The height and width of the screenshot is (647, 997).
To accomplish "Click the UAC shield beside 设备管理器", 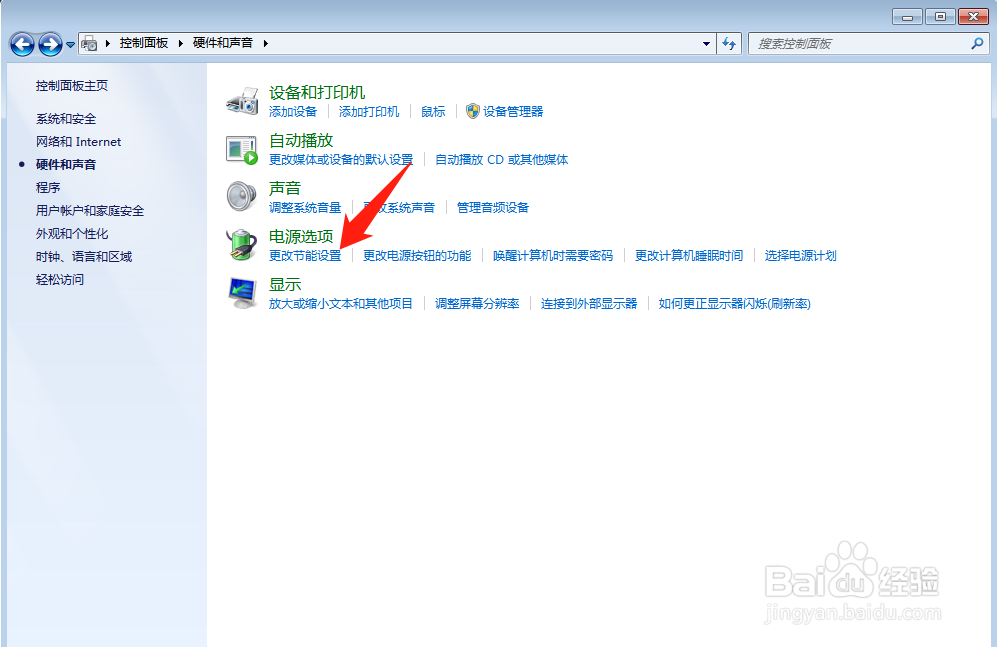I will 472,111.
